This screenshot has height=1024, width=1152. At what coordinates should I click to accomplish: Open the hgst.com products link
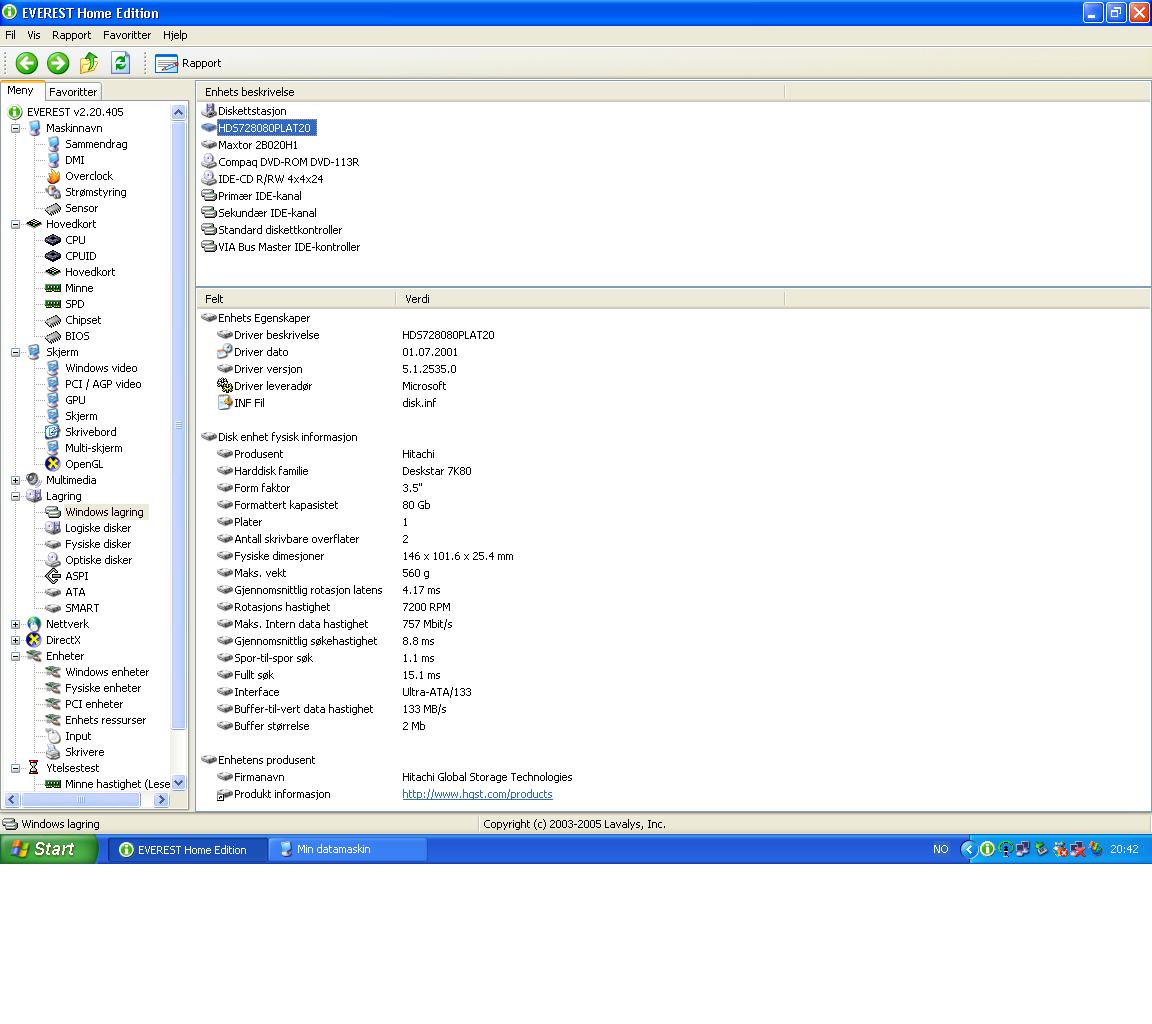(477, 794)
